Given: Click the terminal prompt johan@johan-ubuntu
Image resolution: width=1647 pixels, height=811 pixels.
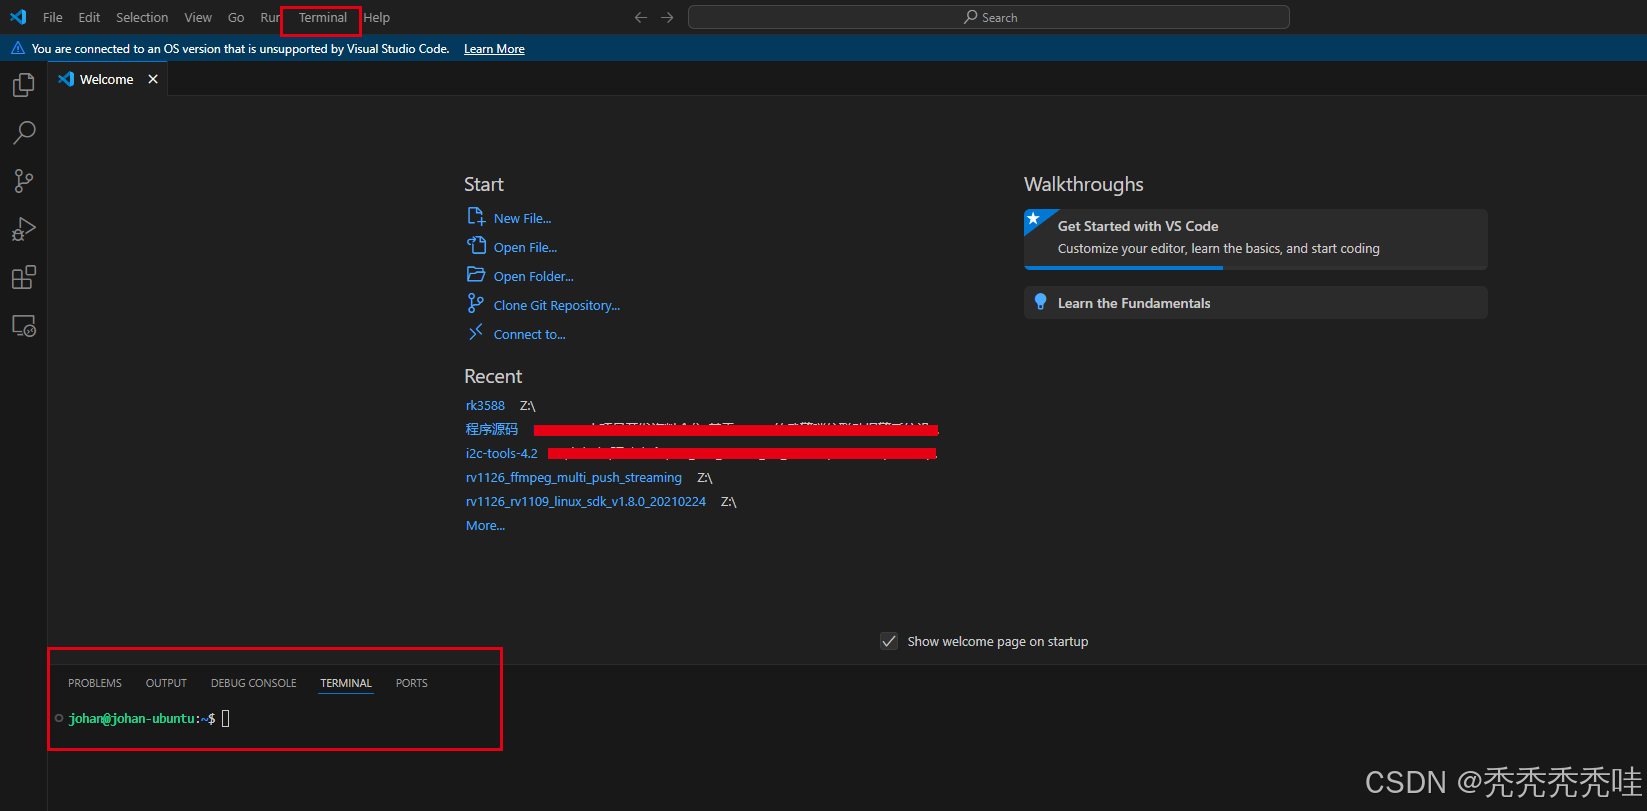Looking at the screenshot, I should click(132, 718).
